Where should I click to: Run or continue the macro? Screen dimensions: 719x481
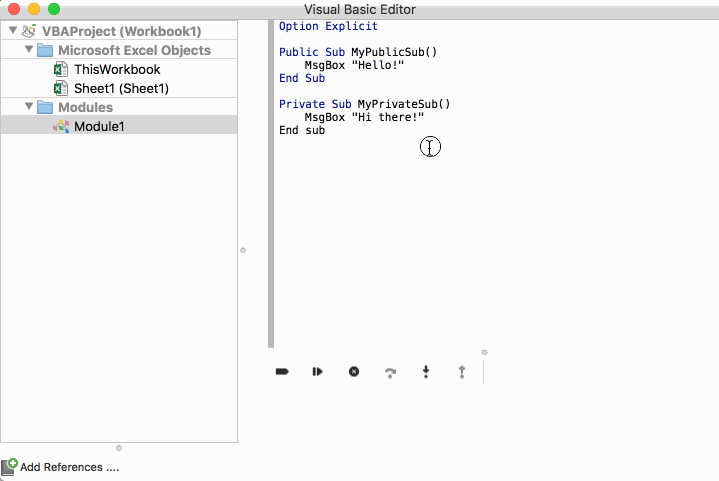click(x=317, y=371)
